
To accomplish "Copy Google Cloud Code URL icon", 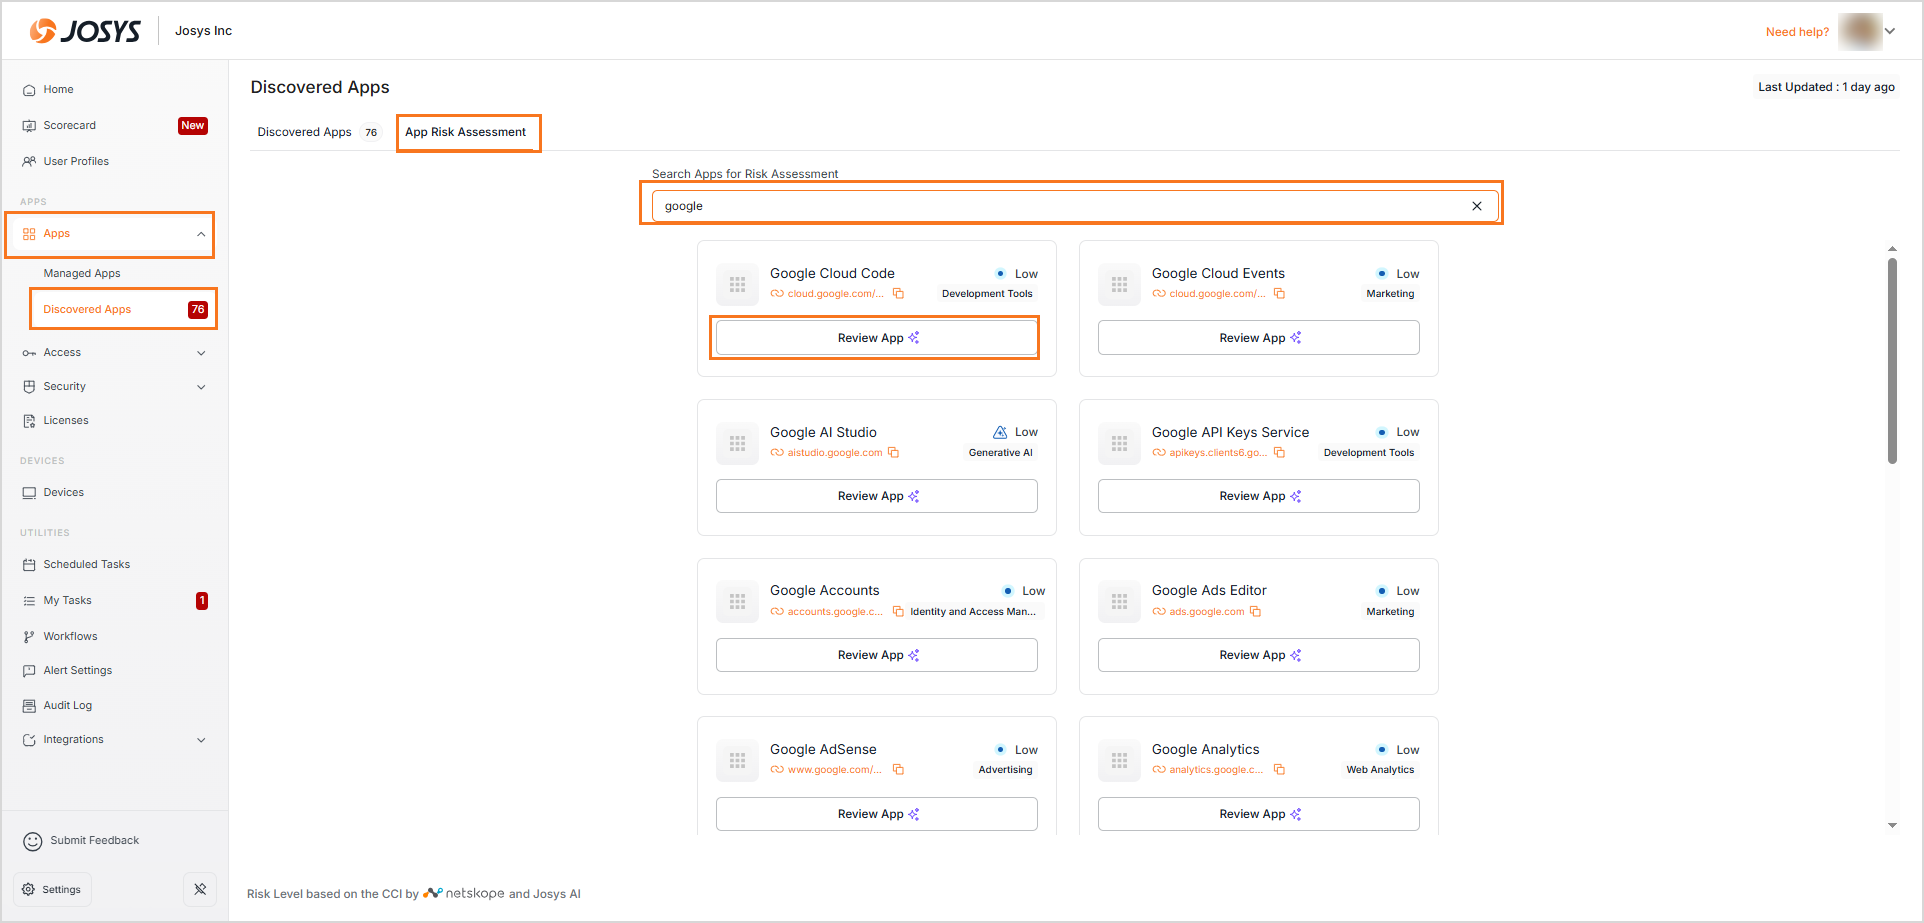I will click(898, 294).
